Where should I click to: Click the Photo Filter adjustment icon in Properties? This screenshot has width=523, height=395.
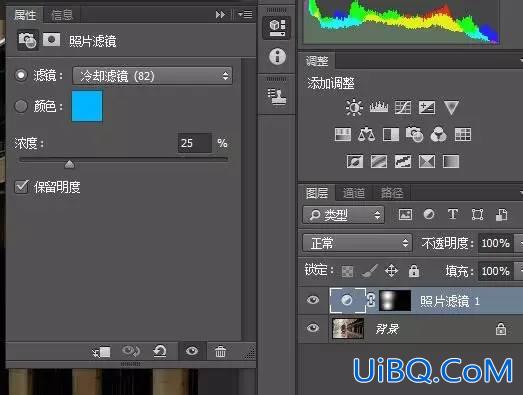click(28, 40)
